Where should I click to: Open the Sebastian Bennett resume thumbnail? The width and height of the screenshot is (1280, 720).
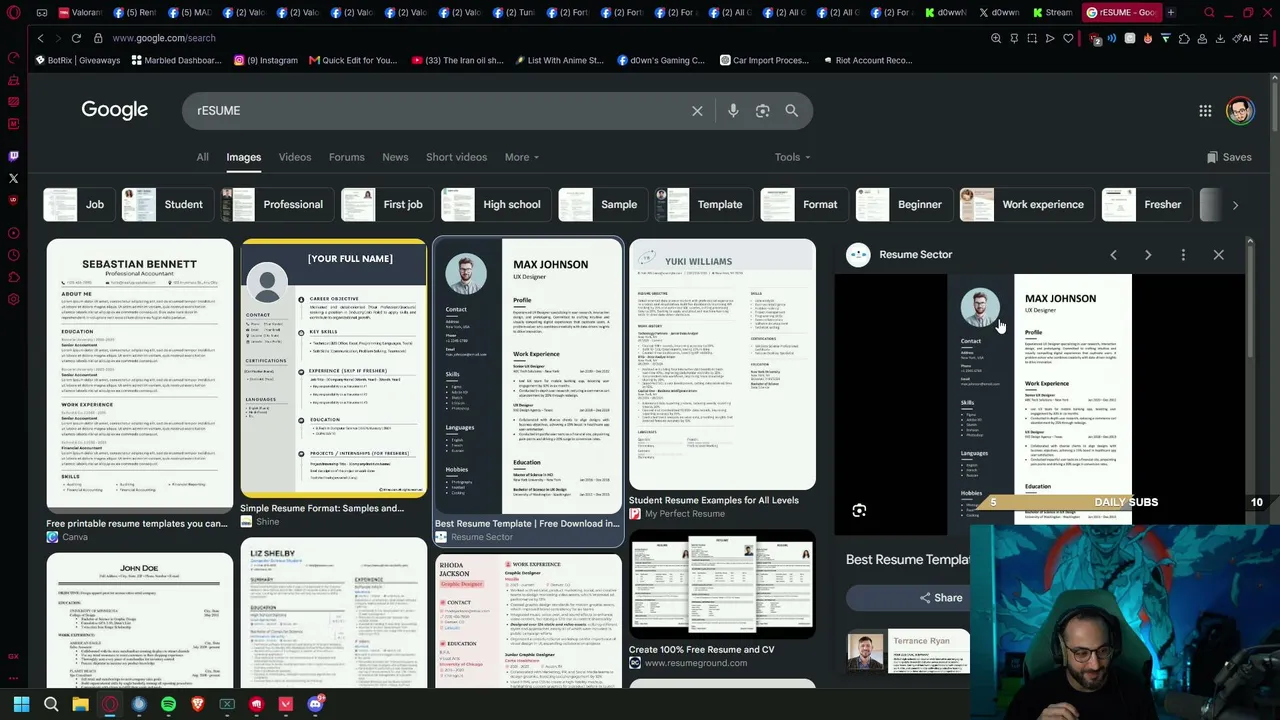click(x=140, y=374)
